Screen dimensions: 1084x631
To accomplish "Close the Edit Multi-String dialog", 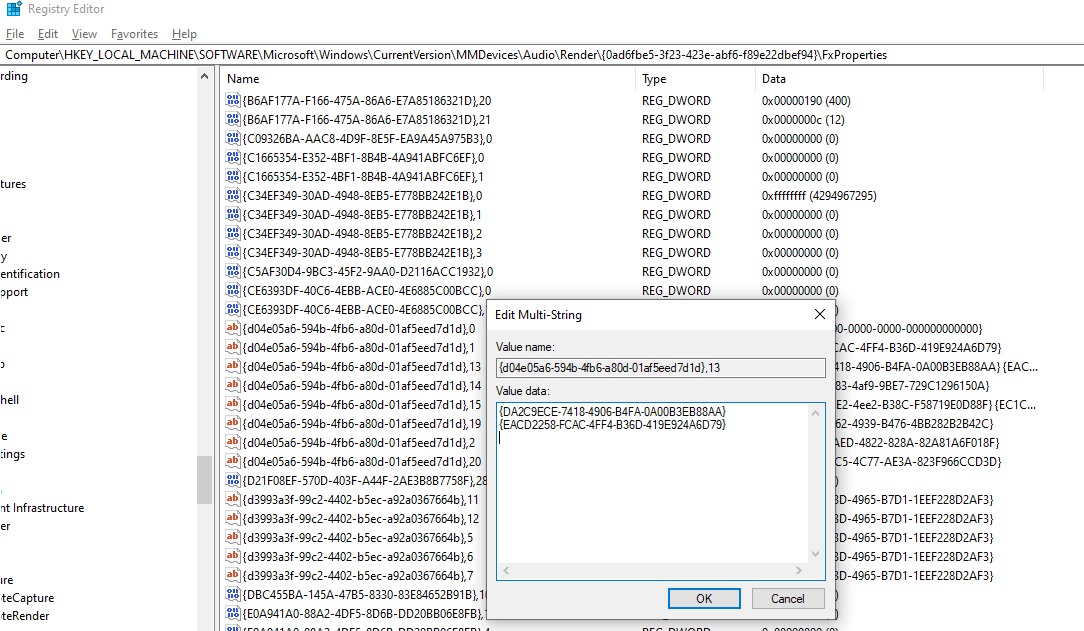I will 820,314.
